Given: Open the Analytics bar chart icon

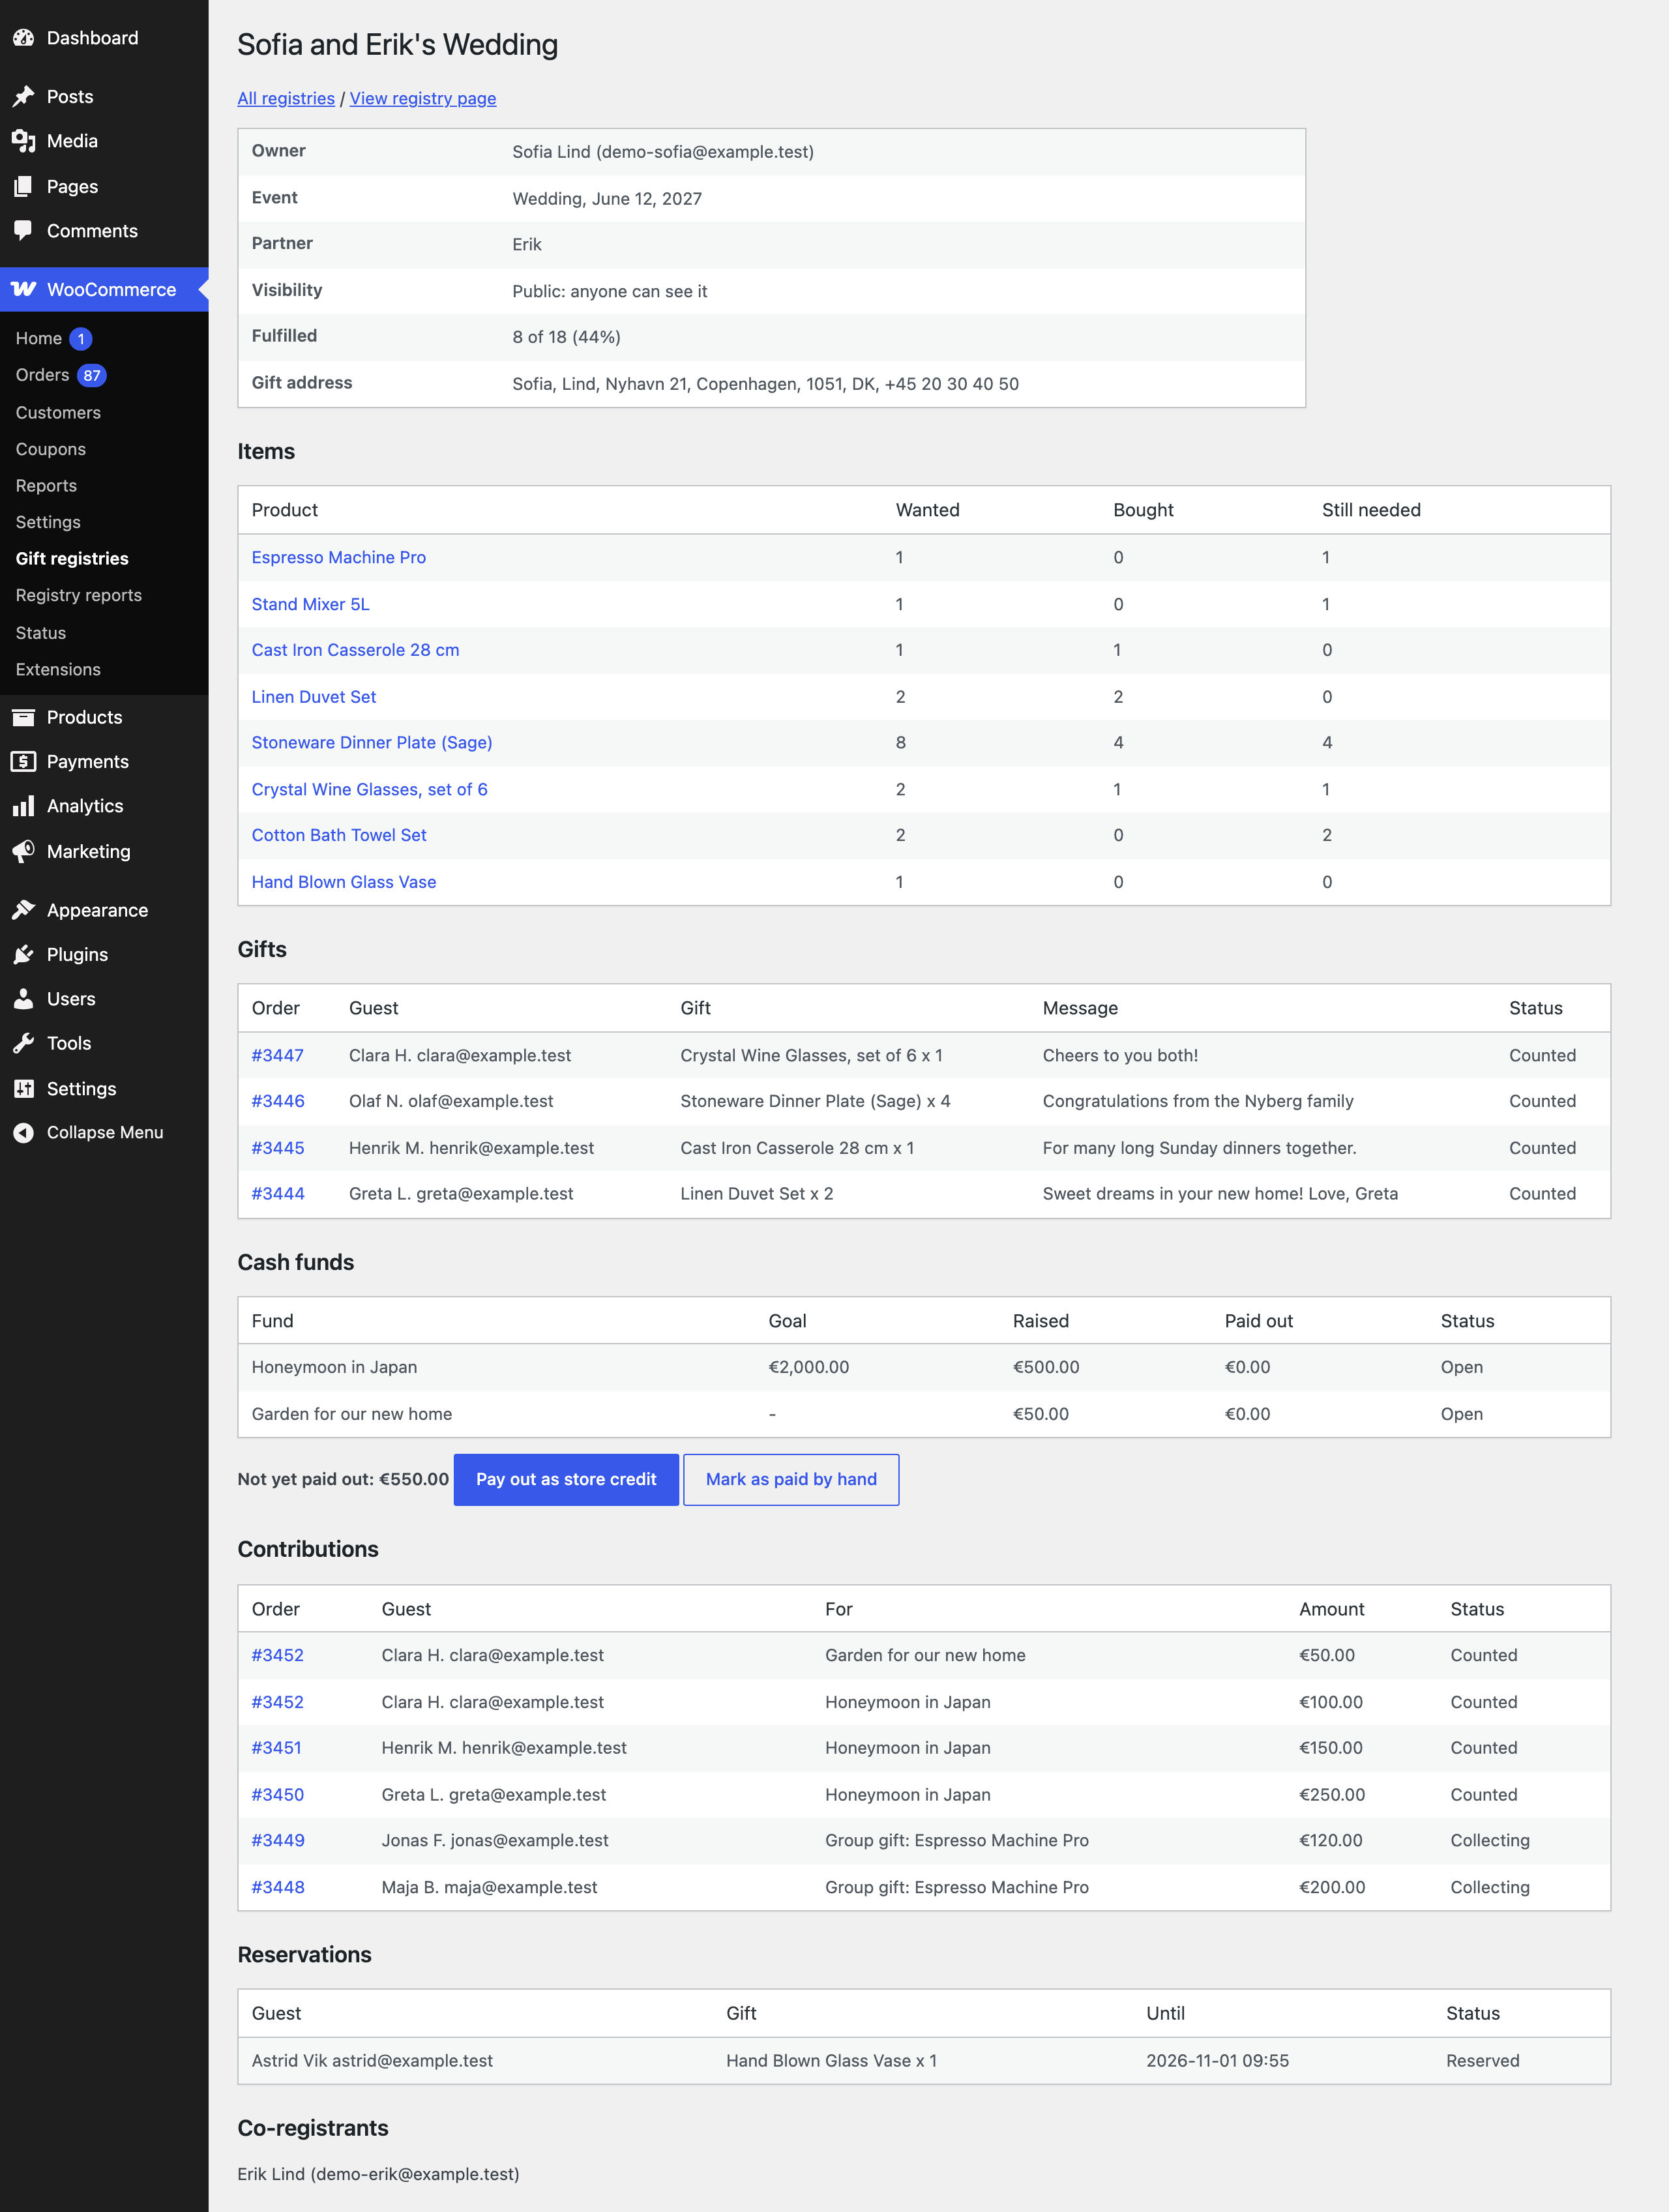Looking at the screenshot, I should tap(24, 806).
